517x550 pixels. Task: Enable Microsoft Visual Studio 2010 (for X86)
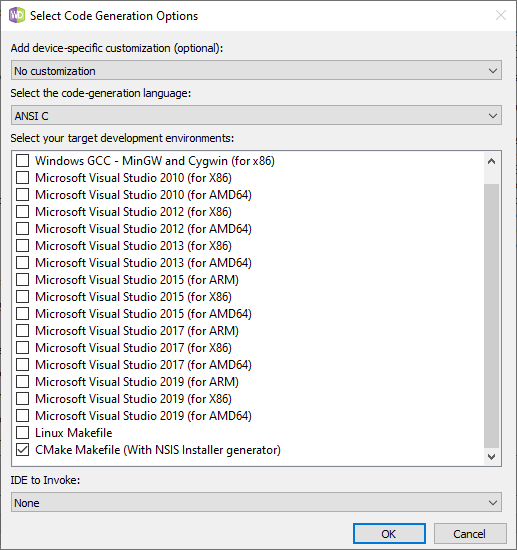pos(22,178)
